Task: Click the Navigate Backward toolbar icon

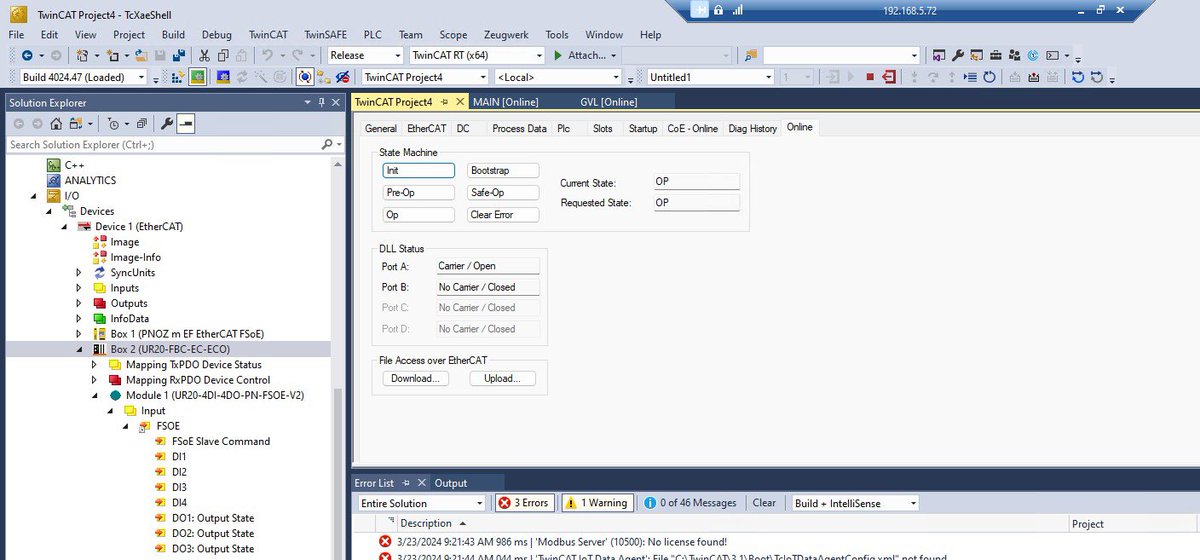Action: (27, 55)
